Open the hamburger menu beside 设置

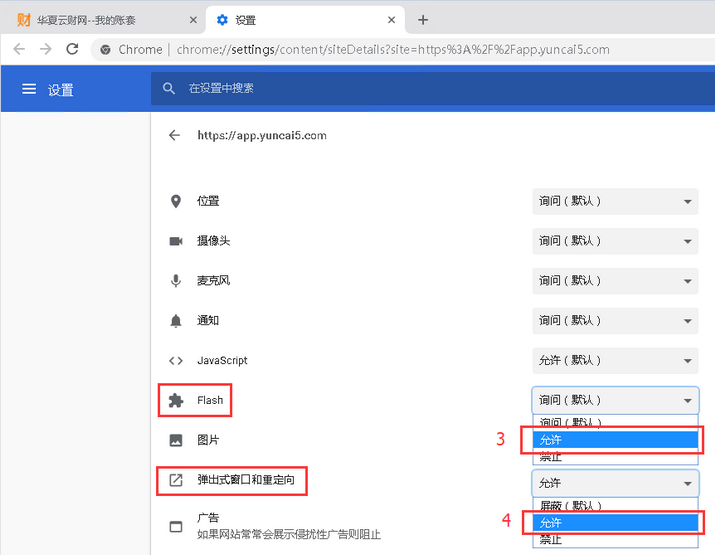(x=29, y=89)
